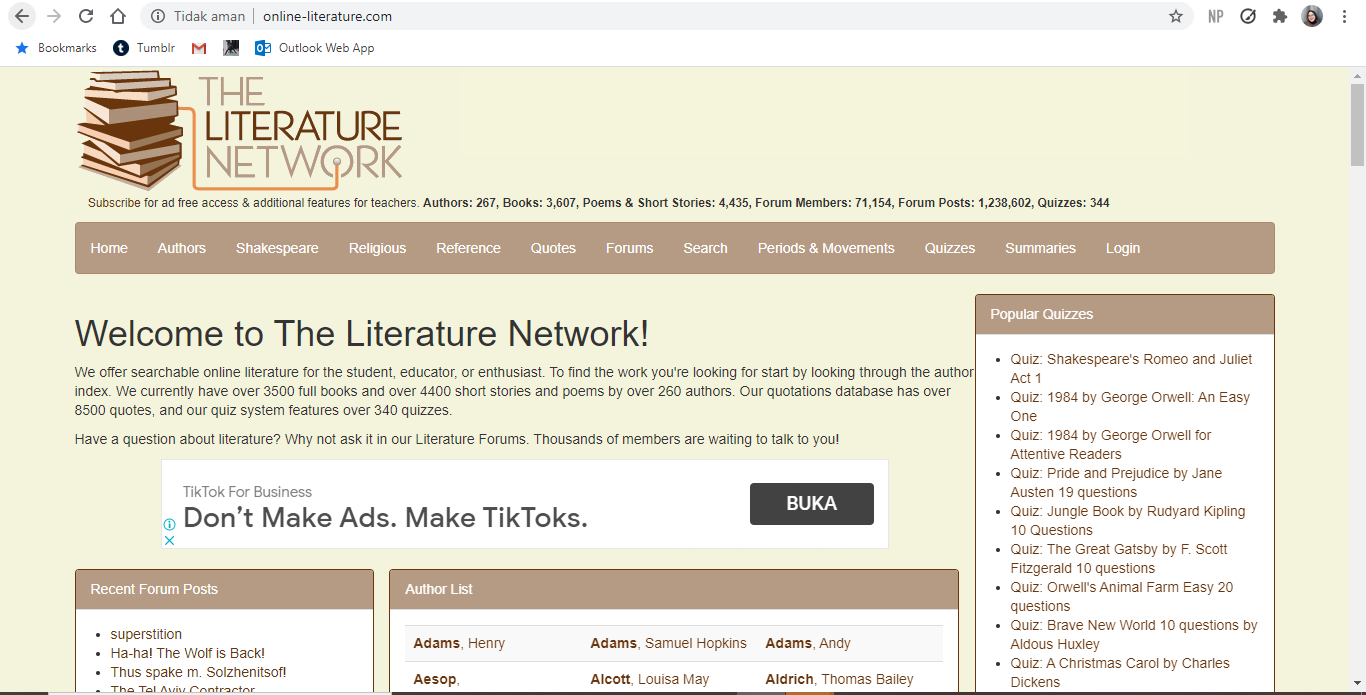Open Chrome's three-dot menu
Viewport: 1366px width, 695px height.
click(x=1345, y=16)
